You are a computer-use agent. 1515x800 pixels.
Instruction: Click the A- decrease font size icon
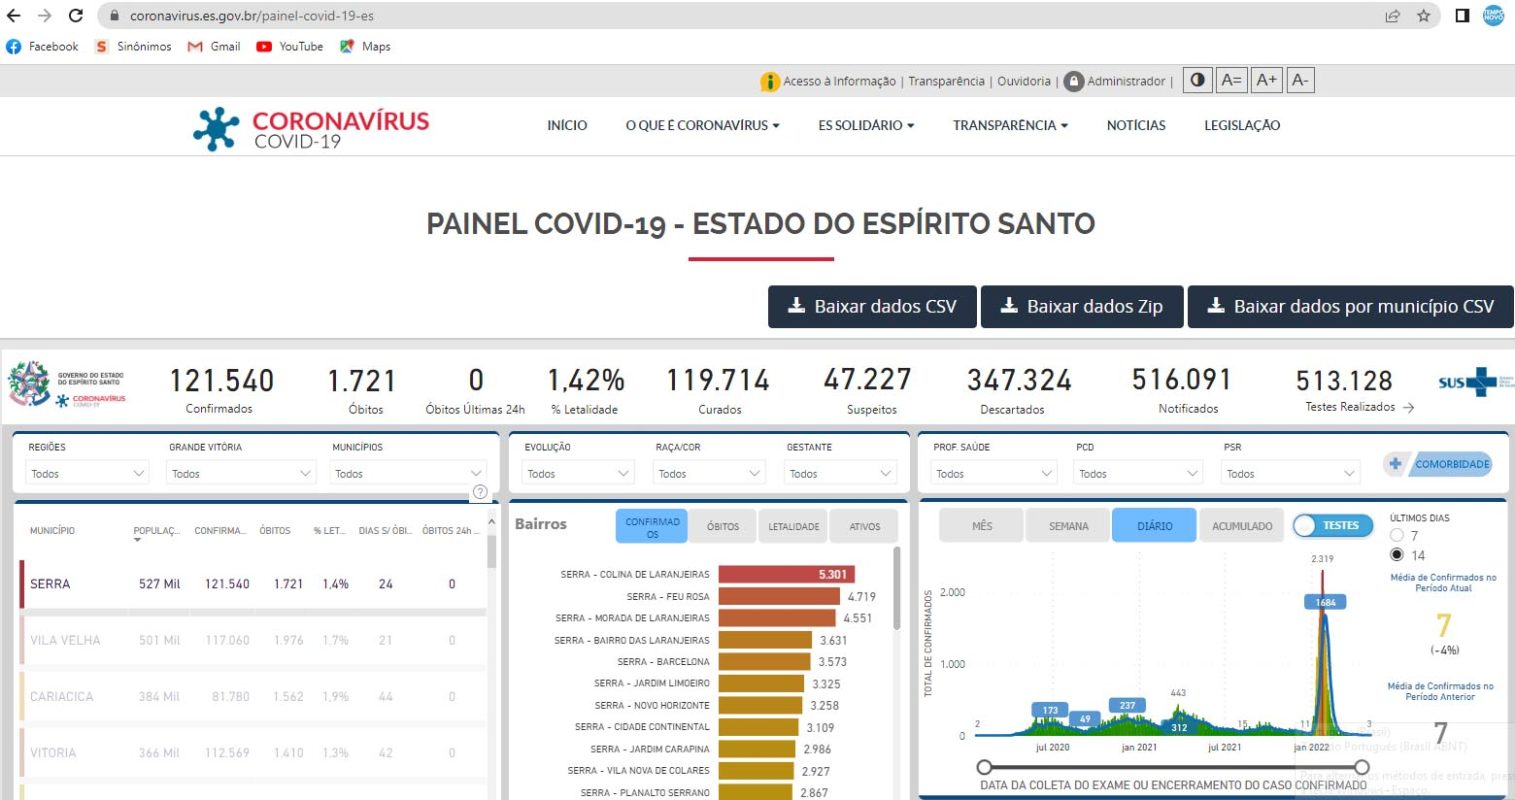pos(1300,80)
